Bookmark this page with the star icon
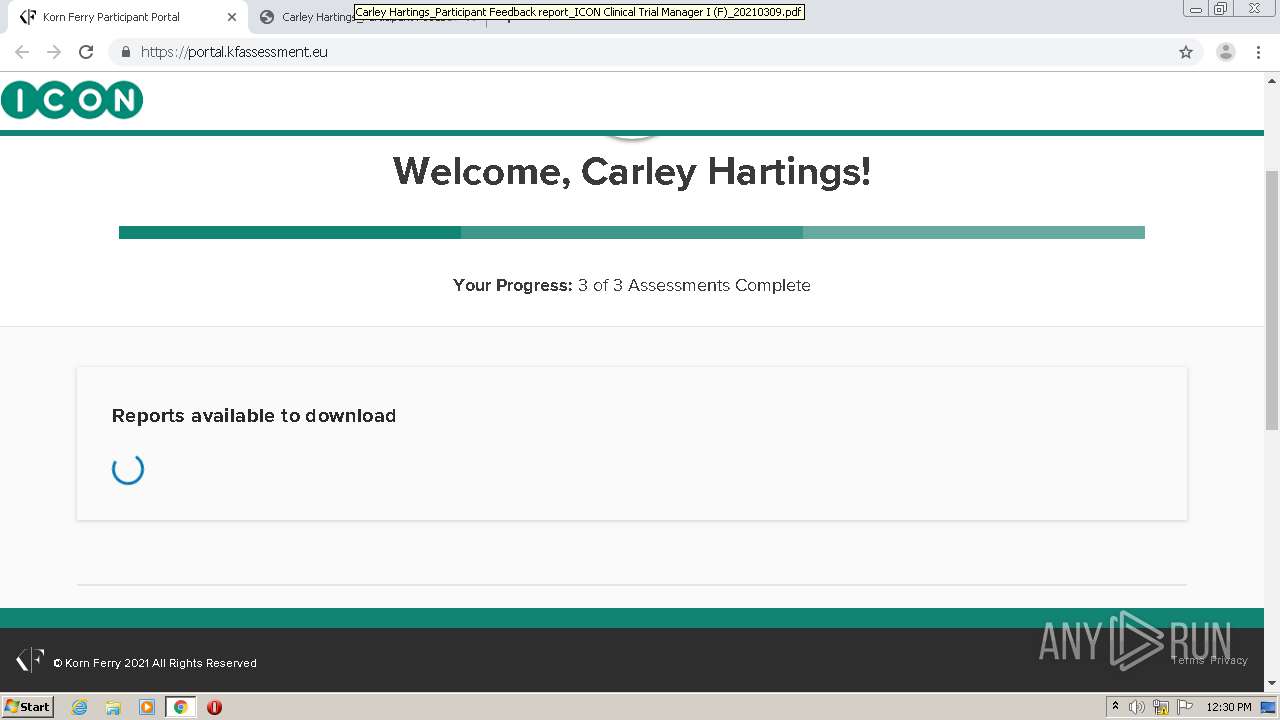This screenshot has width=1280, height=720. 1186,52
